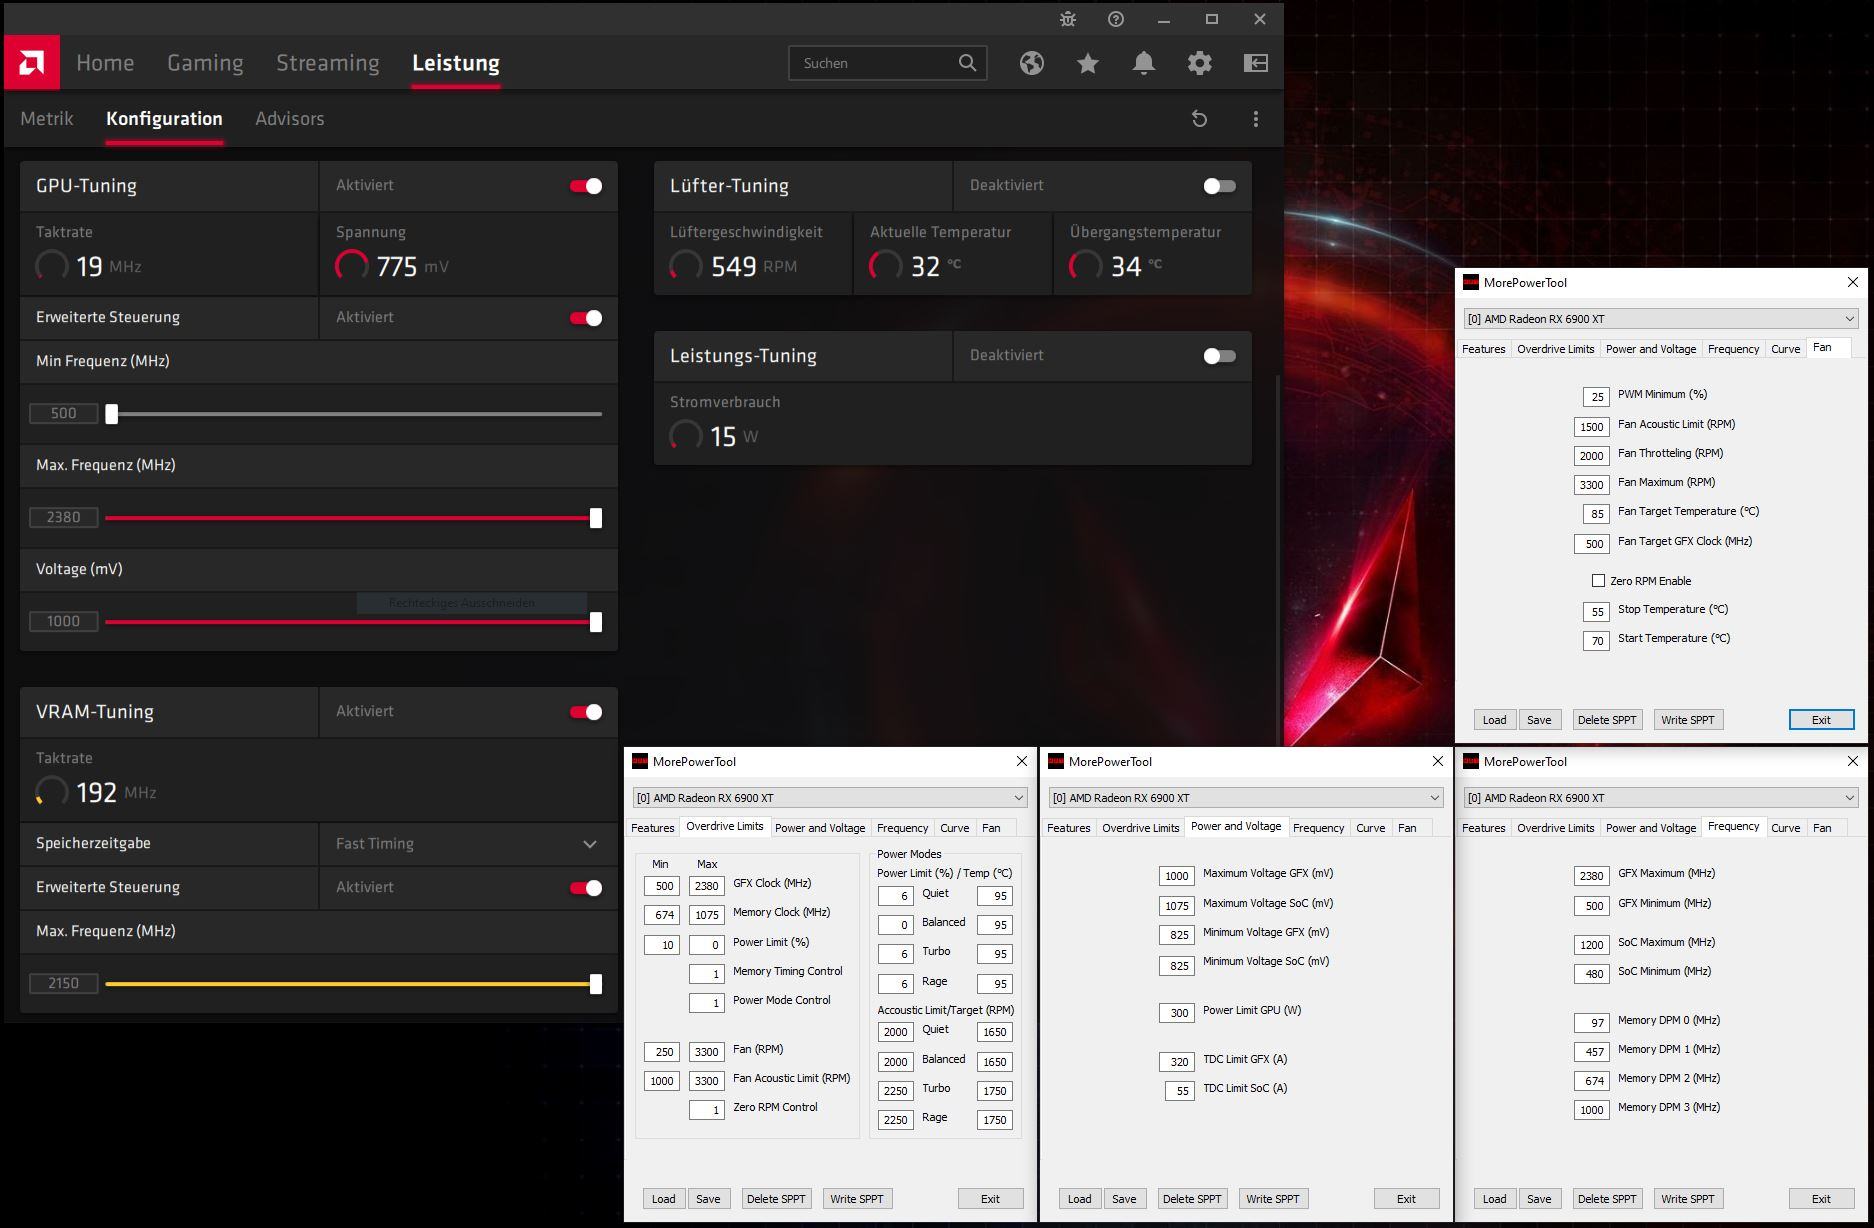This screenshot has height=1228, width=1874.
Task: Click the Voltage (mV) slider handle
Action: (596, 622)
